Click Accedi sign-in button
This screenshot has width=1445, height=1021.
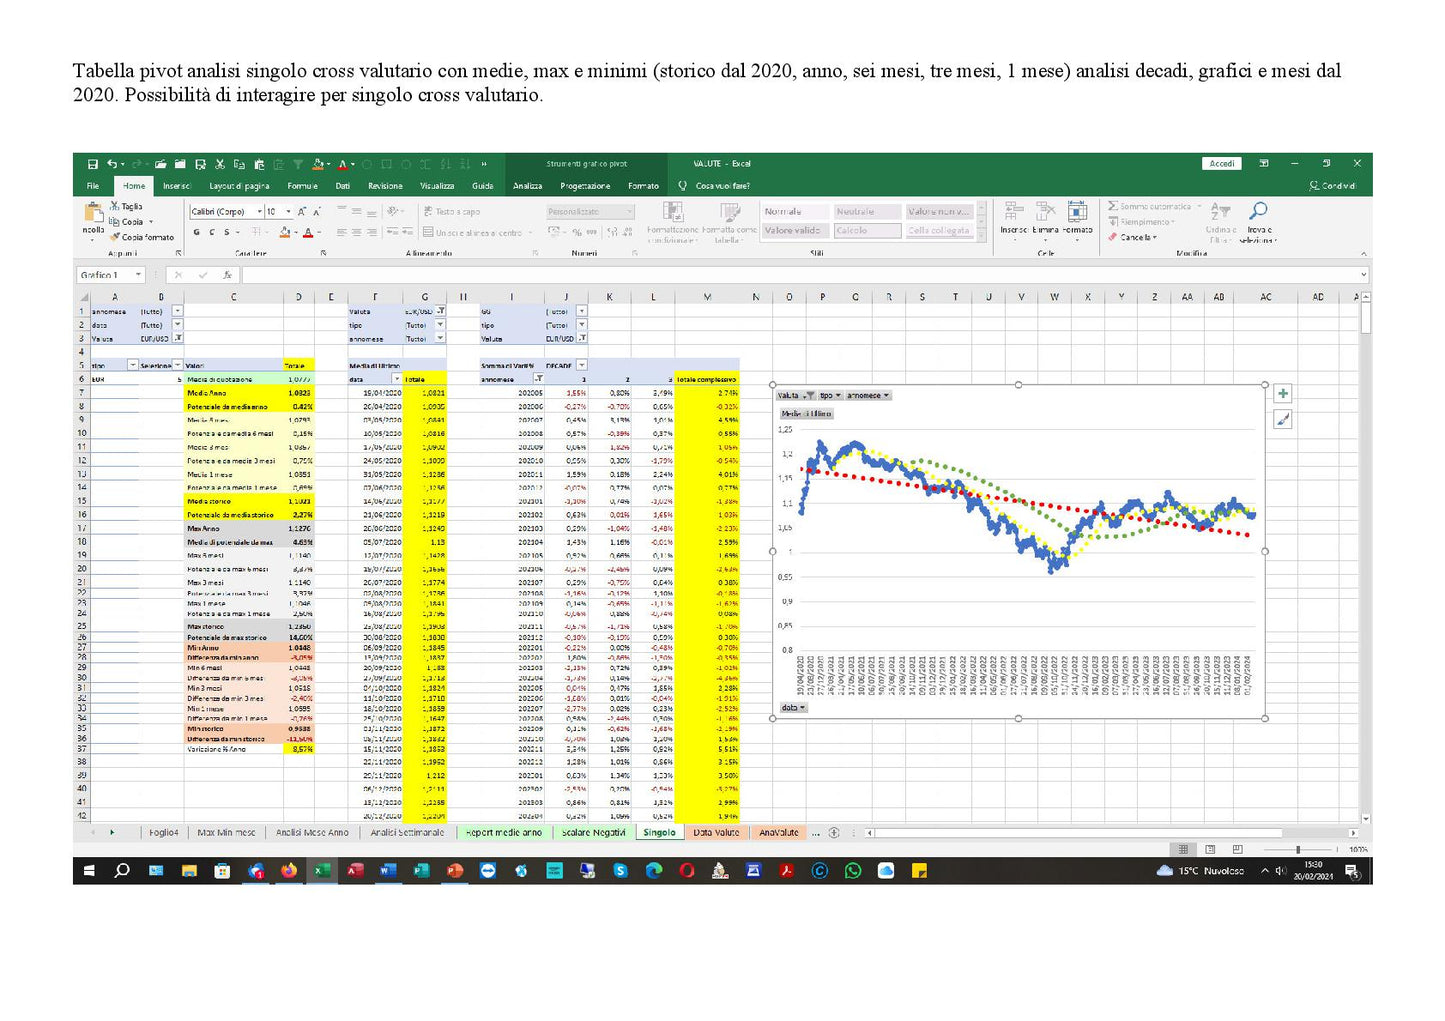(x=1221, y=164)
